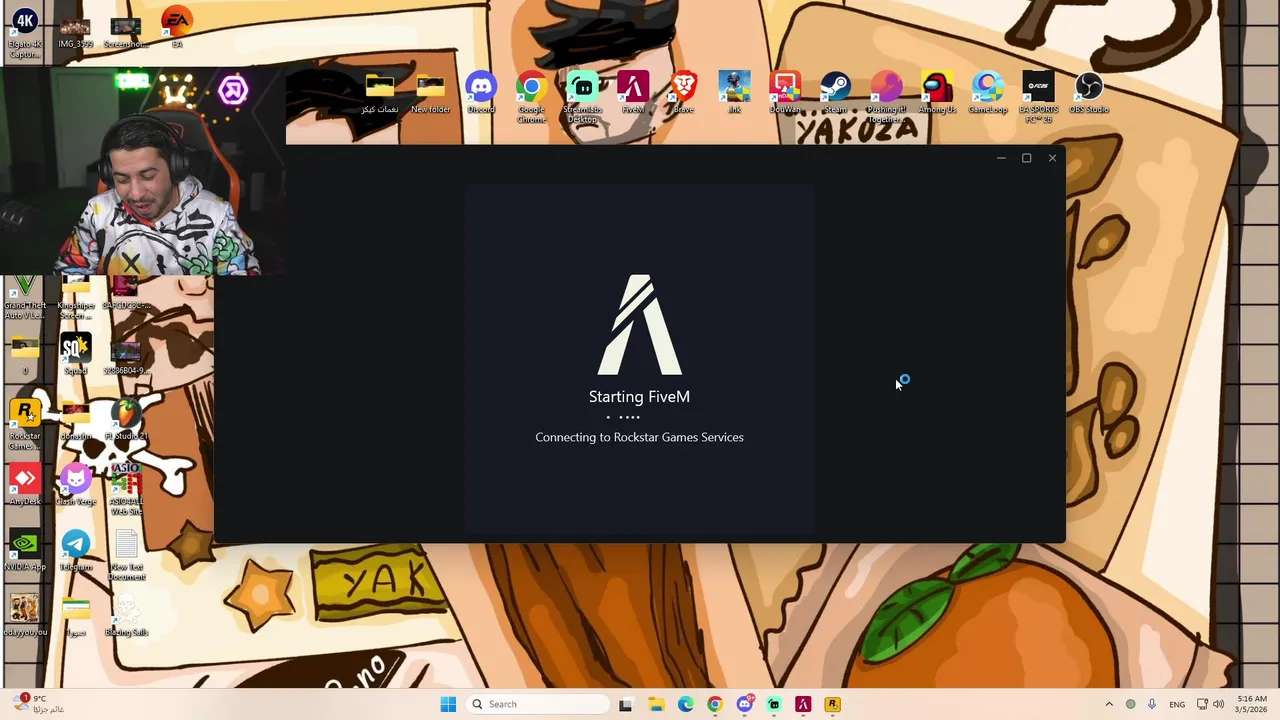This screenshot has width=1280, height=720.
Task: Close the FiveM launcher window
Action: point(1052,158)
